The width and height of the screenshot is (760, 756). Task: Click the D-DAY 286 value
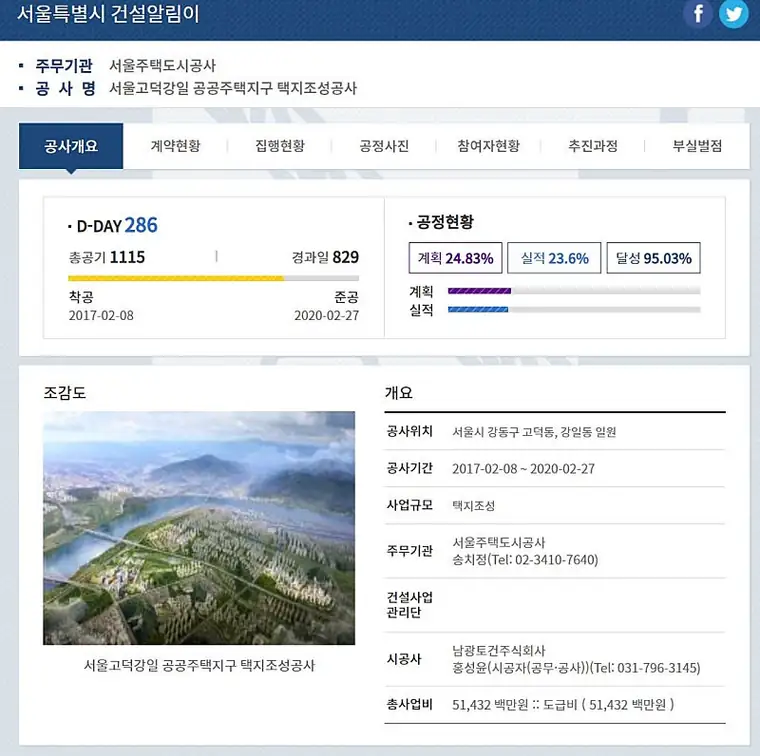click(141, 225)
